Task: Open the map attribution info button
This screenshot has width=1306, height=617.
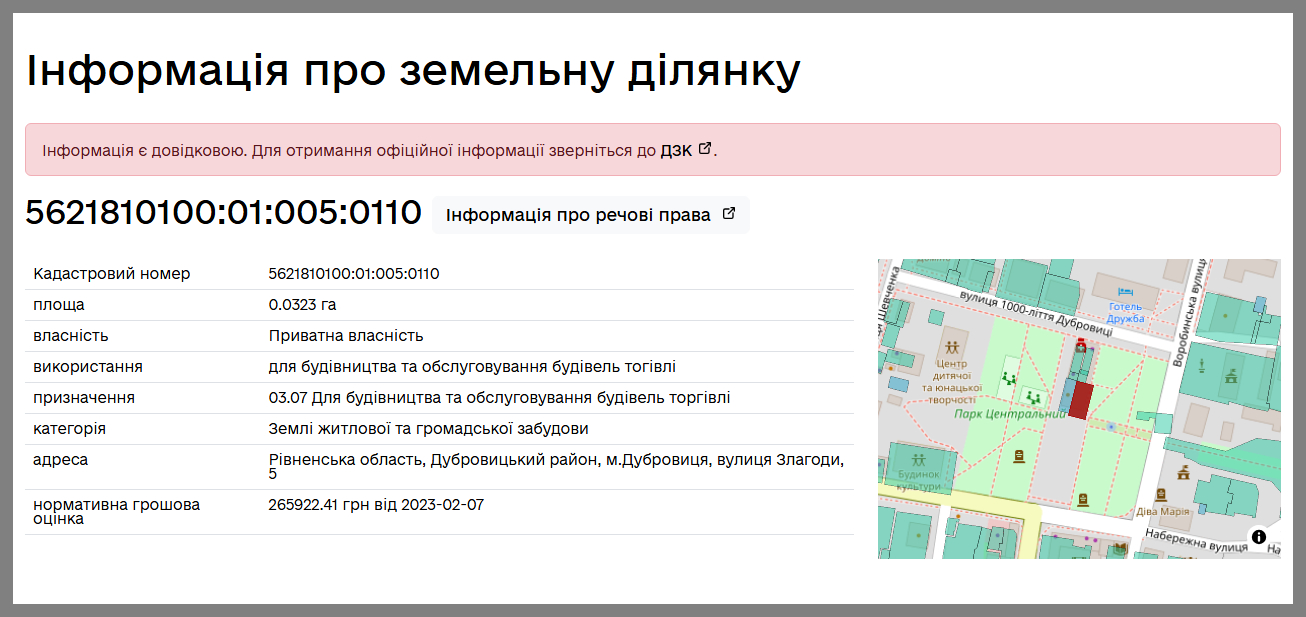Action: click(x=1258, y=536)
